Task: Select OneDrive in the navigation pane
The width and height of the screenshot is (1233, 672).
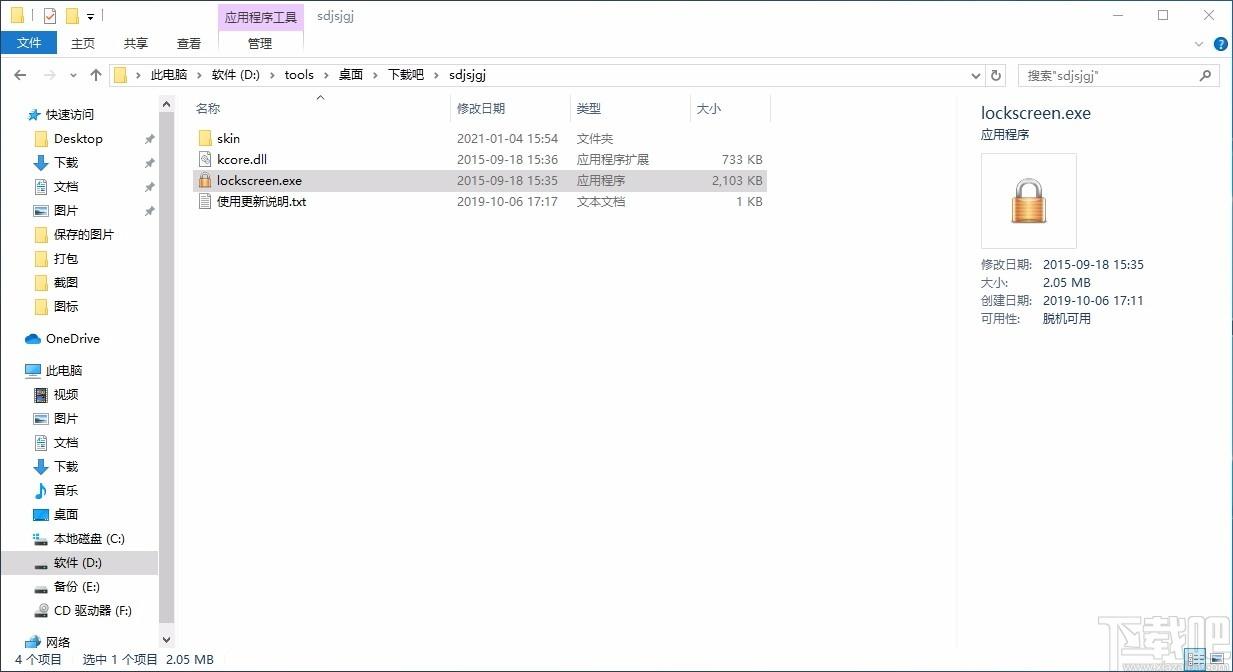Action: 72,338
